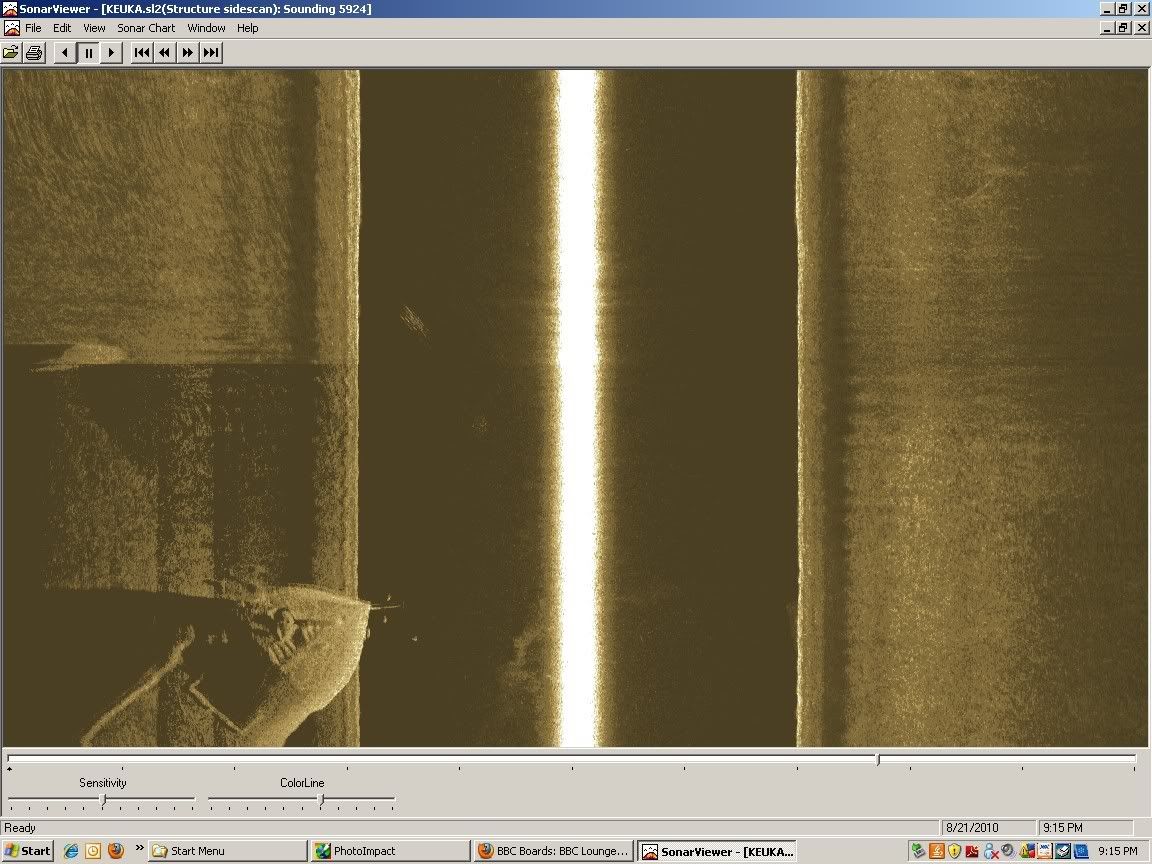Fast forward the sonar log

187,53
